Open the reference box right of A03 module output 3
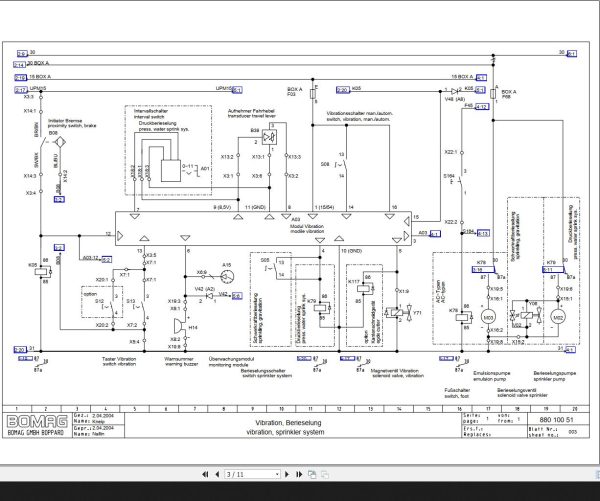This screenshot has height=501, width=600. (x=435, y=234)
